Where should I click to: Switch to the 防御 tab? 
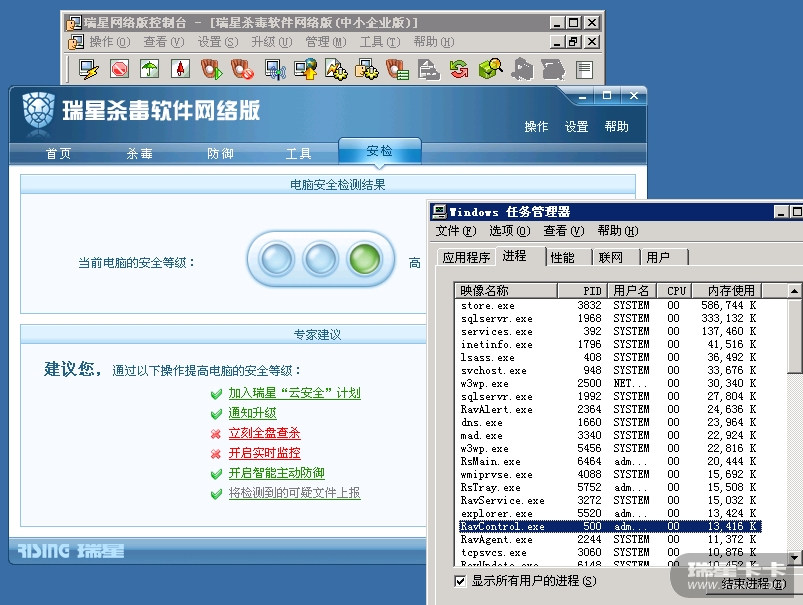tap(220, 154)
